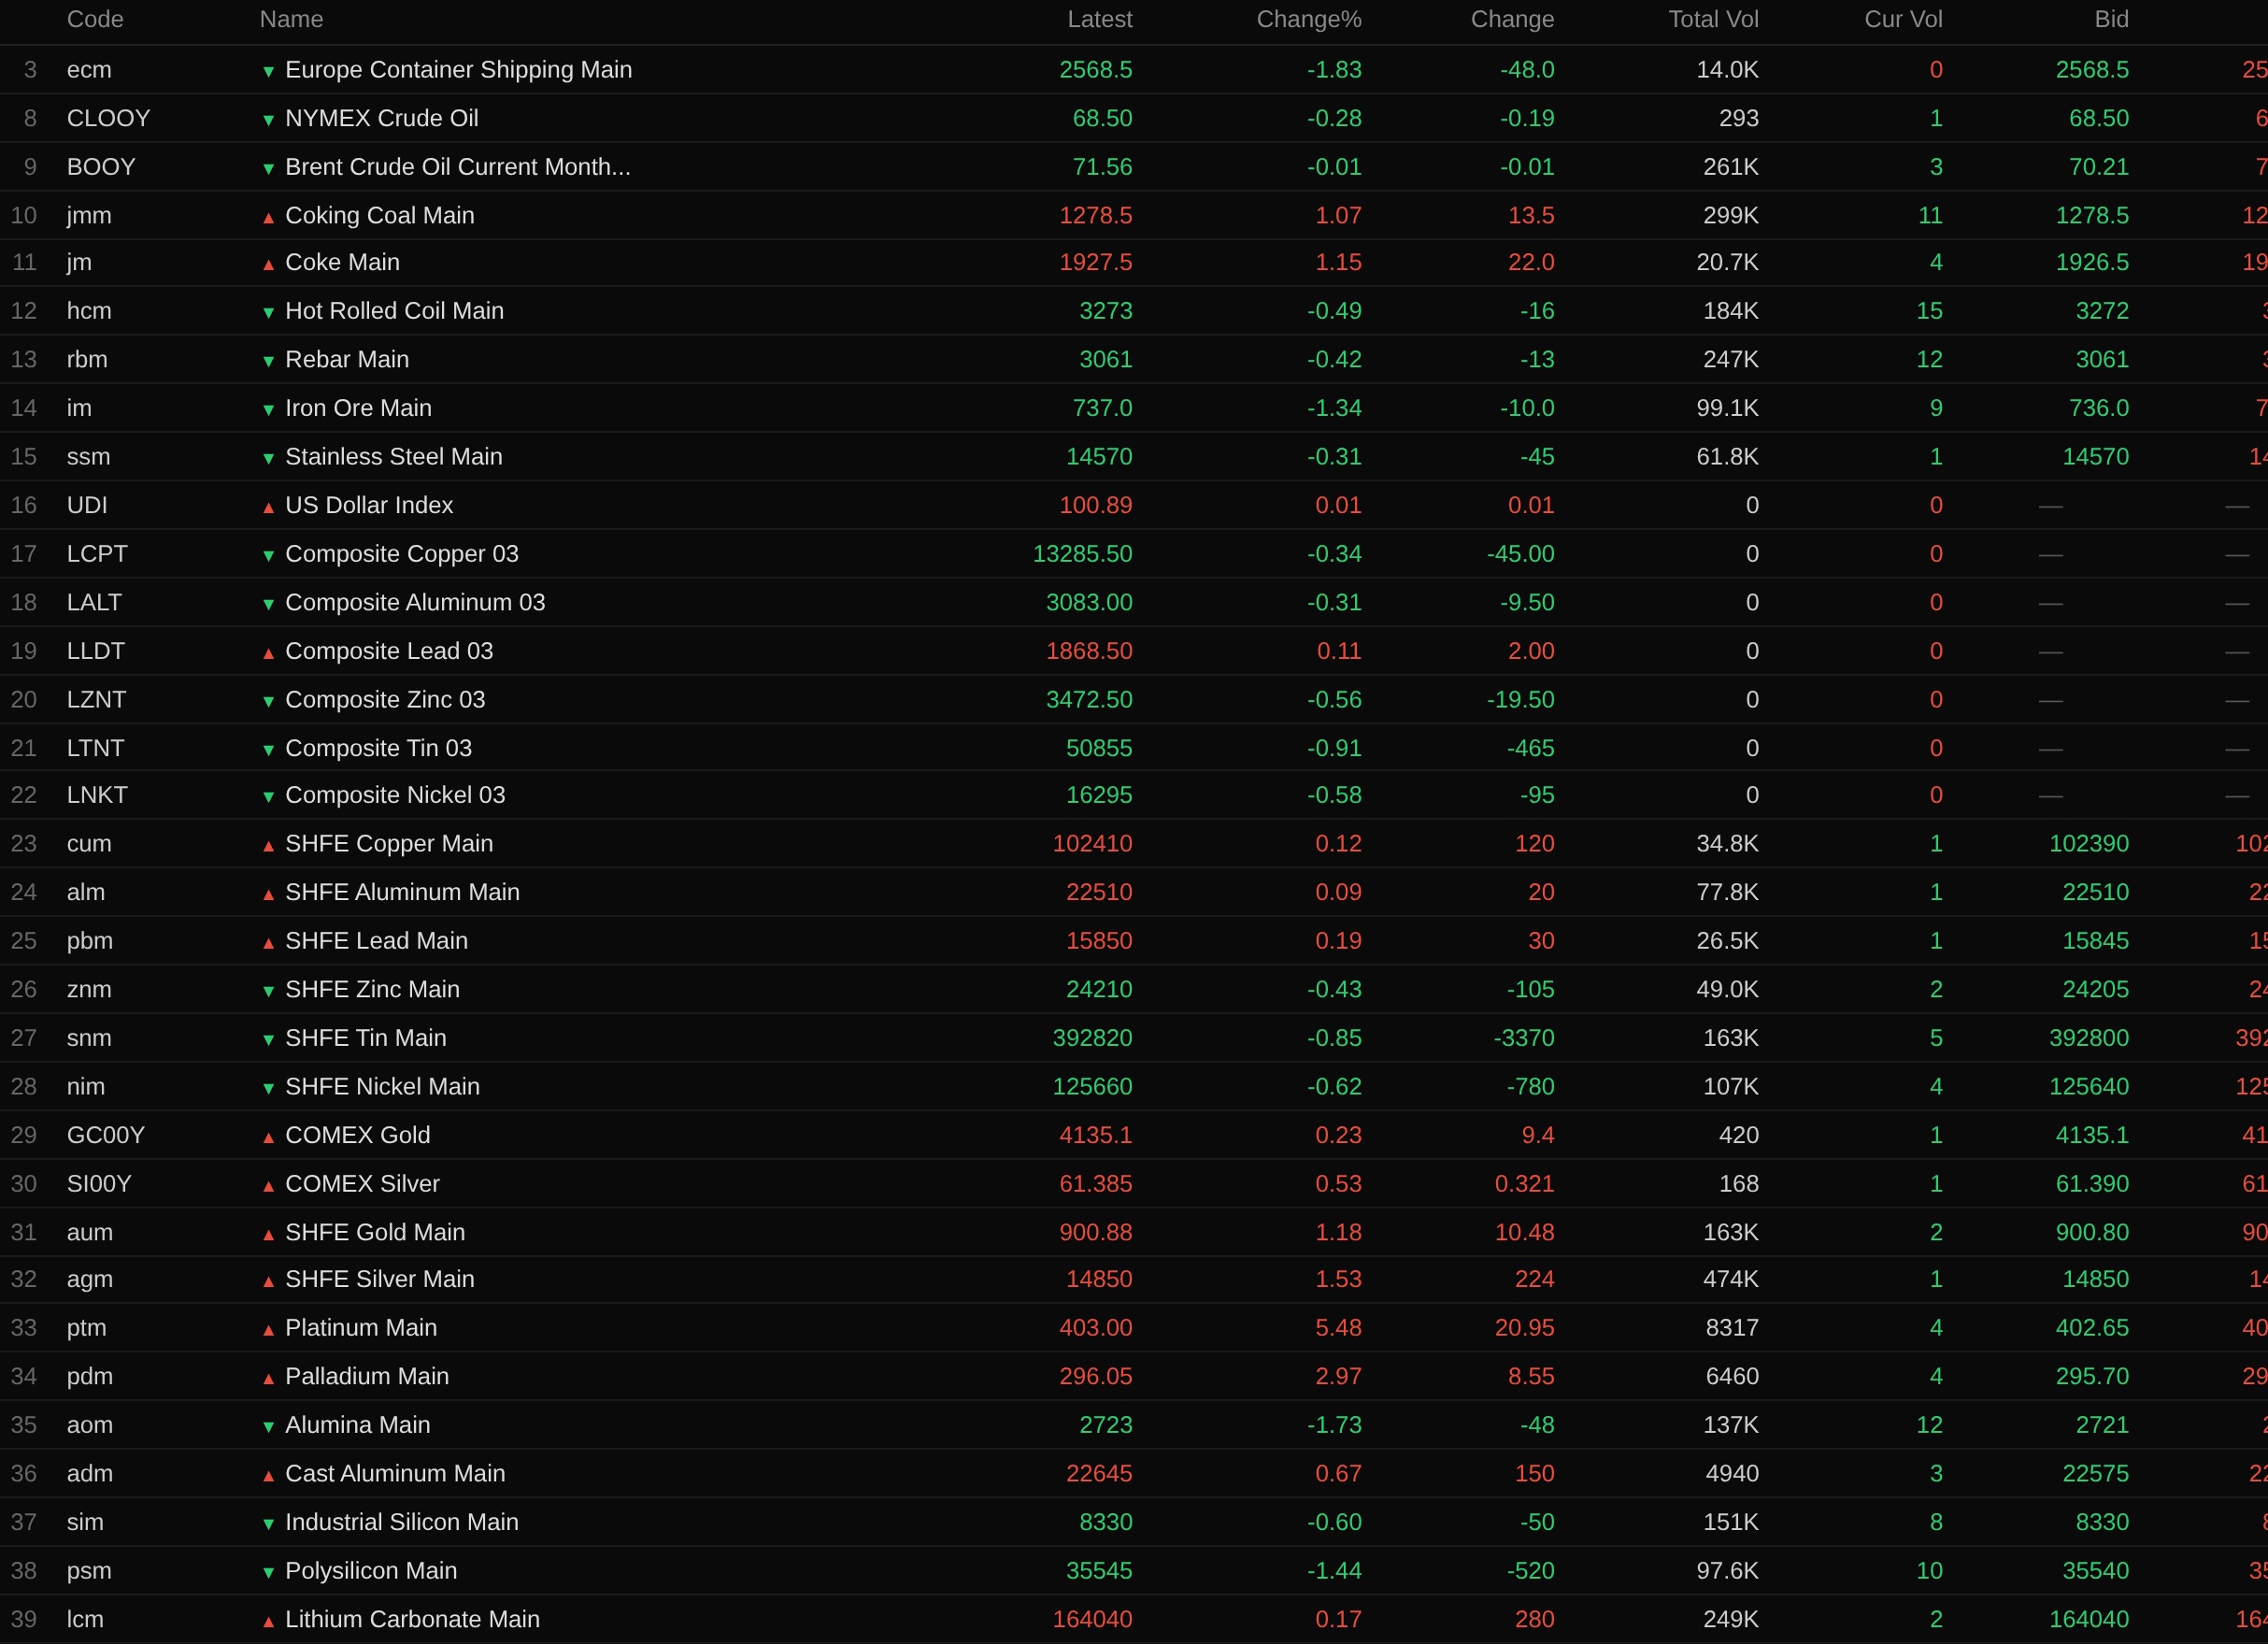Screen dimensions: 2268x1645
Task: Select Composite Nickel 03
Action: pos(395,795)
